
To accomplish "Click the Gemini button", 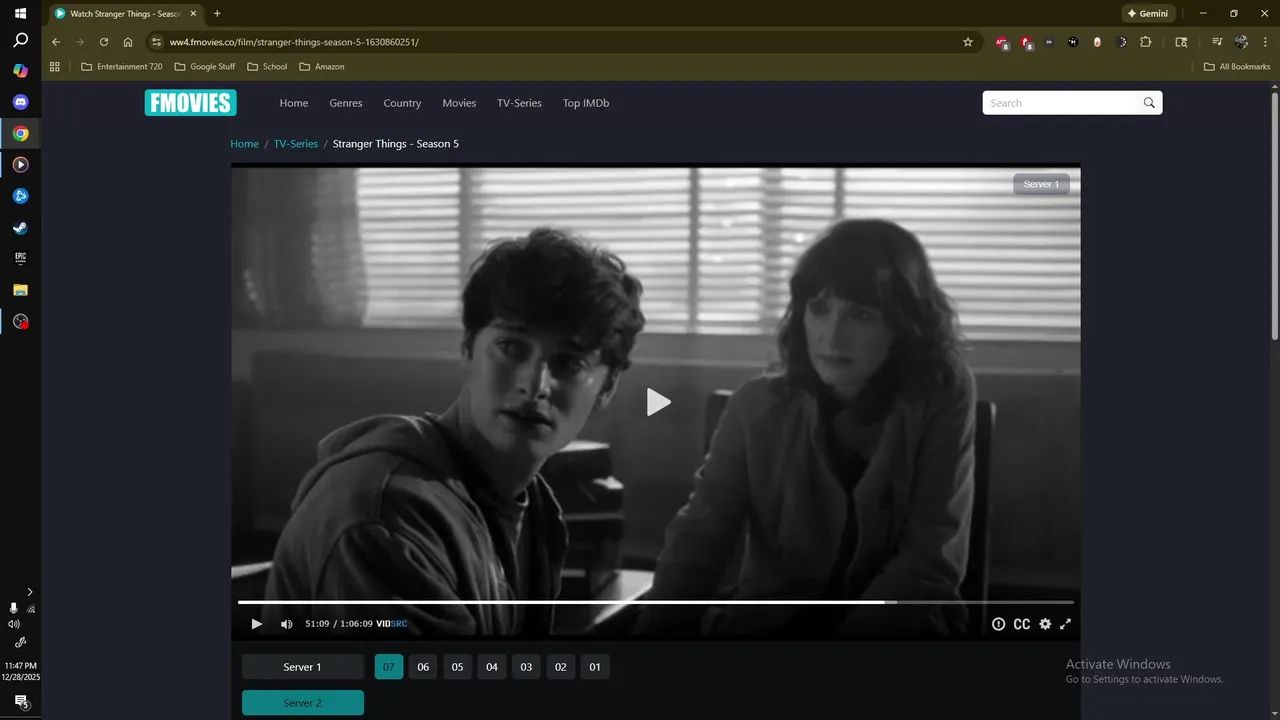I will (1148, 14).
